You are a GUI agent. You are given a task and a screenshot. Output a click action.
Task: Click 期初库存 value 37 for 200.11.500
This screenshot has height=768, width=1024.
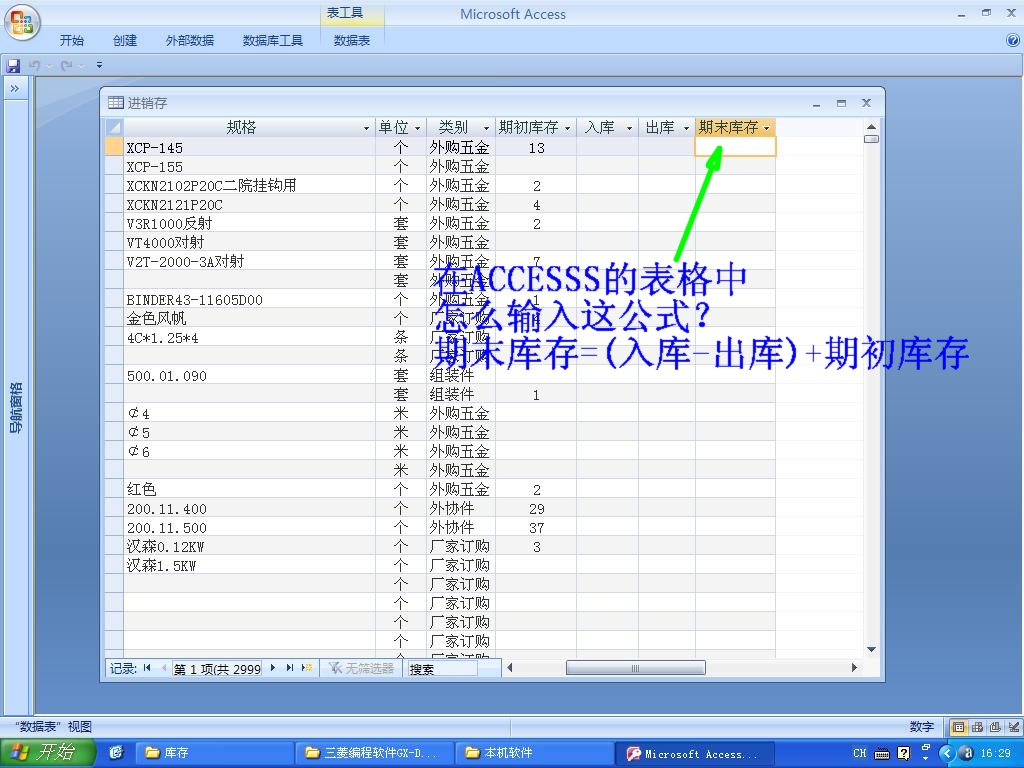click(536, 528)
